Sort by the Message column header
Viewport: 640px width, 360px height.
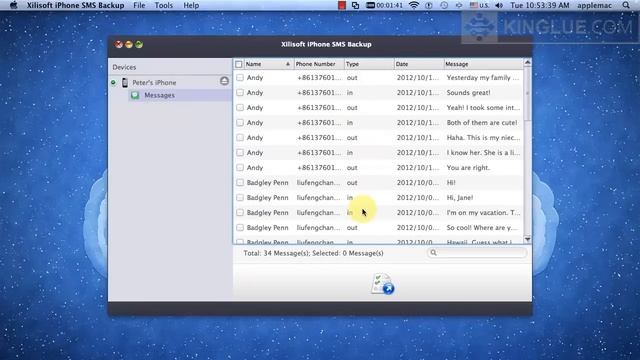483,64
